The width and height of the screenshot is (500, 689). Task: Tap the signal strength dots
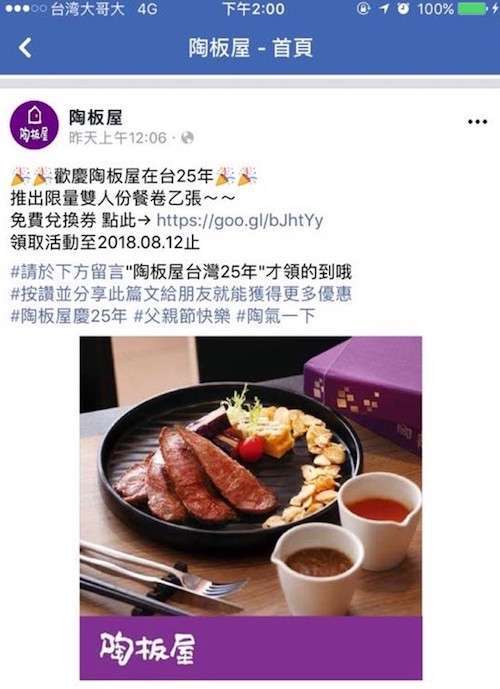25,9
